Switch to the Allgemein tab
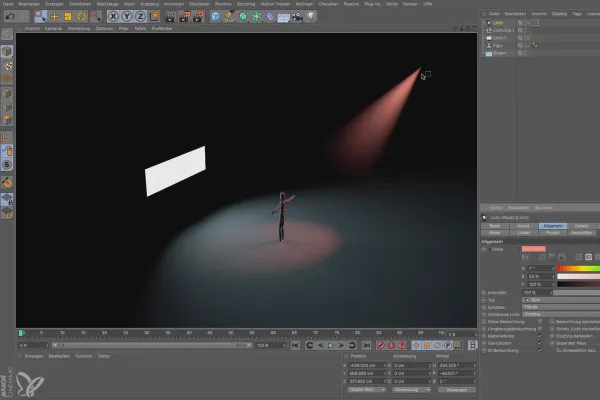 (x=553, y=226)
